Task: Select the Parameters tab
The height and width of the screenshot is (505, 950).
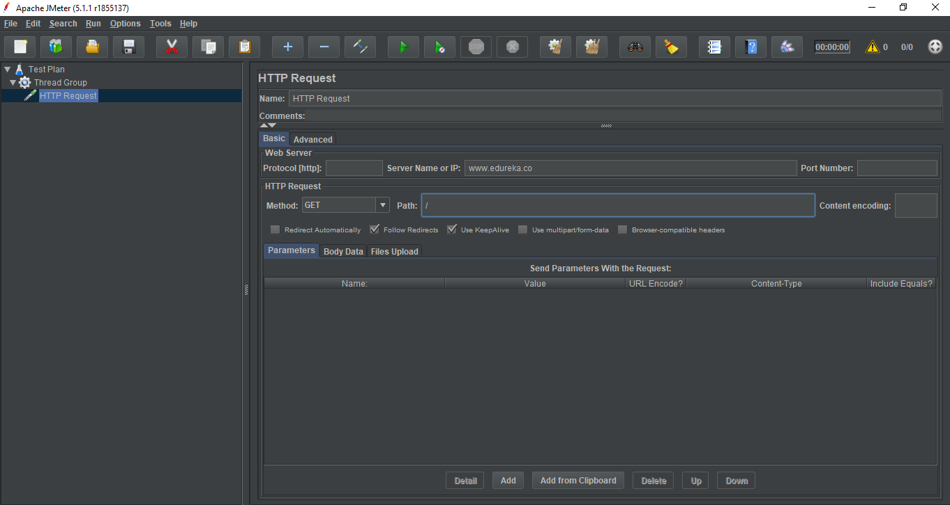Action: [x=291, y=251]
